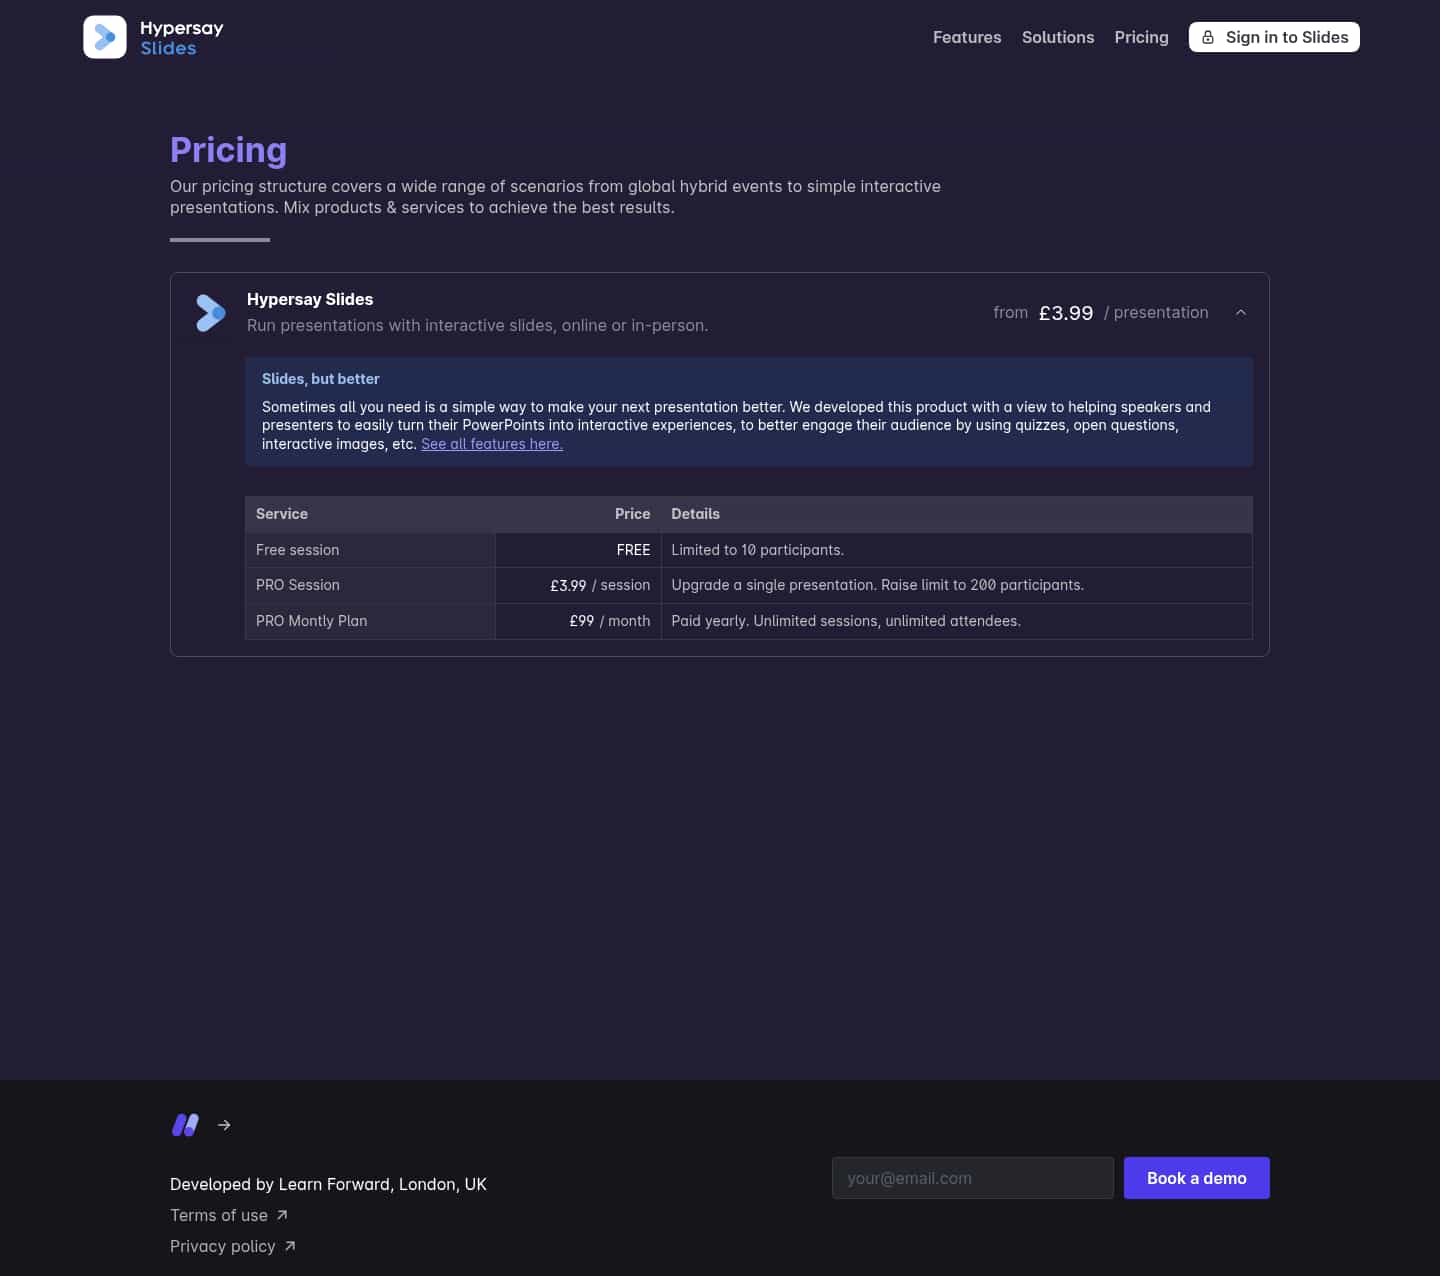
Task: Click the external-link arrow beside Privacy policy
Action: (290, 1246)
